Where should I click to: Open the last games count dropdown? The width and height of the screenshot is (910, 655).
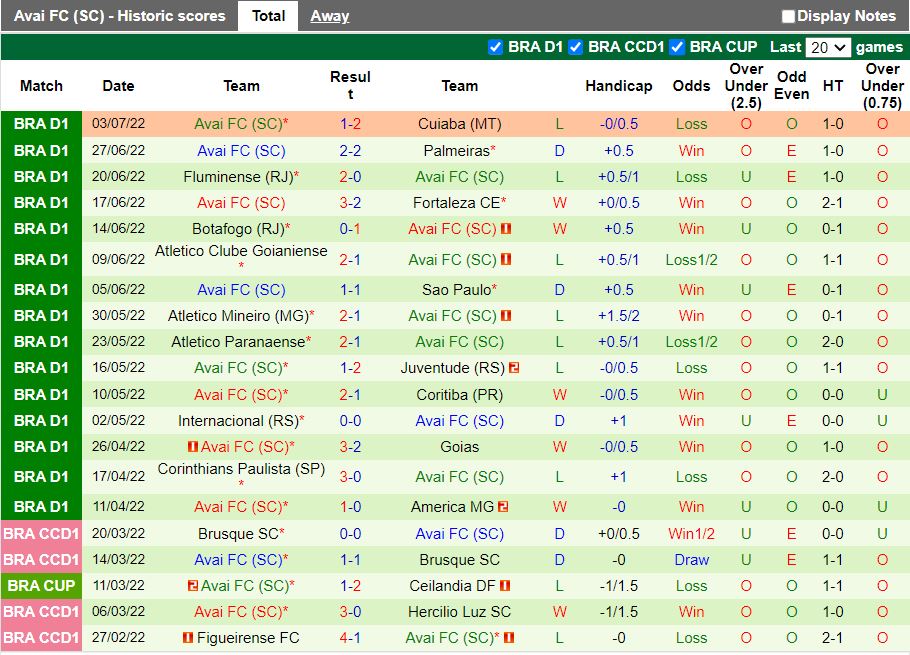(x=829, y=46)
